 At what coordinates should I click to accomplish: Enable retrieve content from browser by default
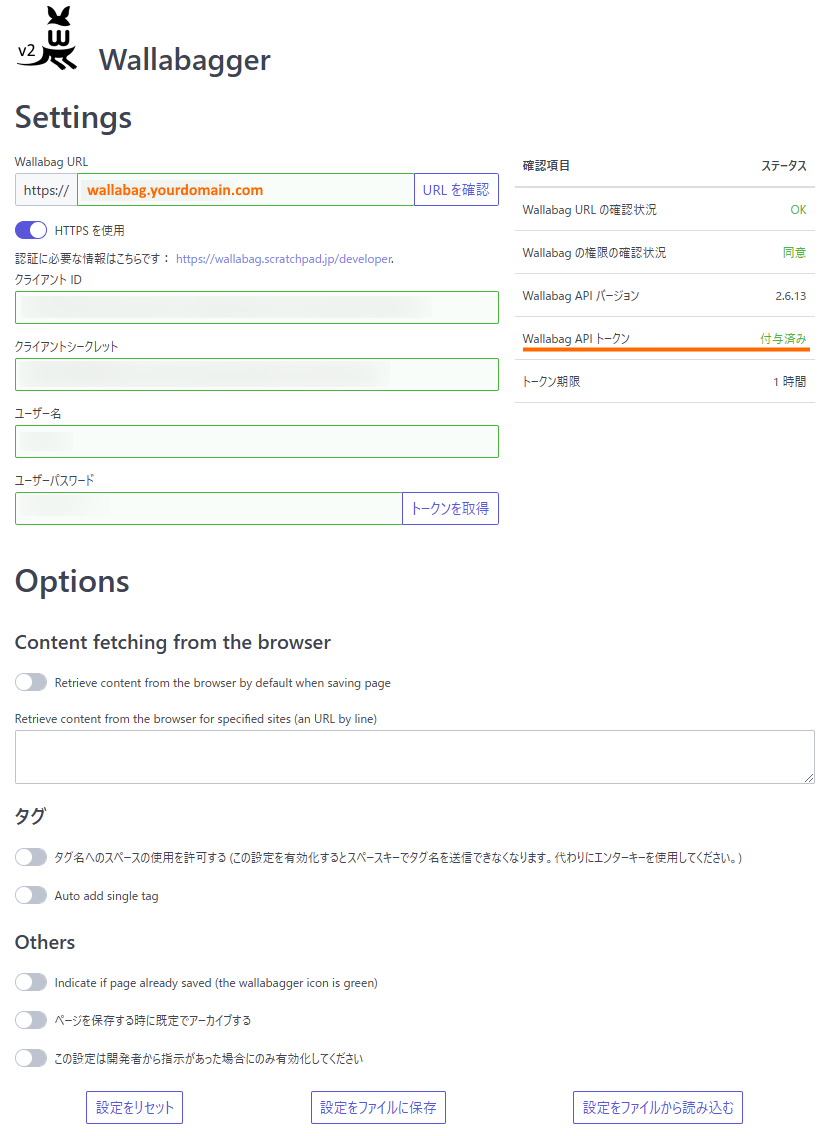tap(31, 682)
